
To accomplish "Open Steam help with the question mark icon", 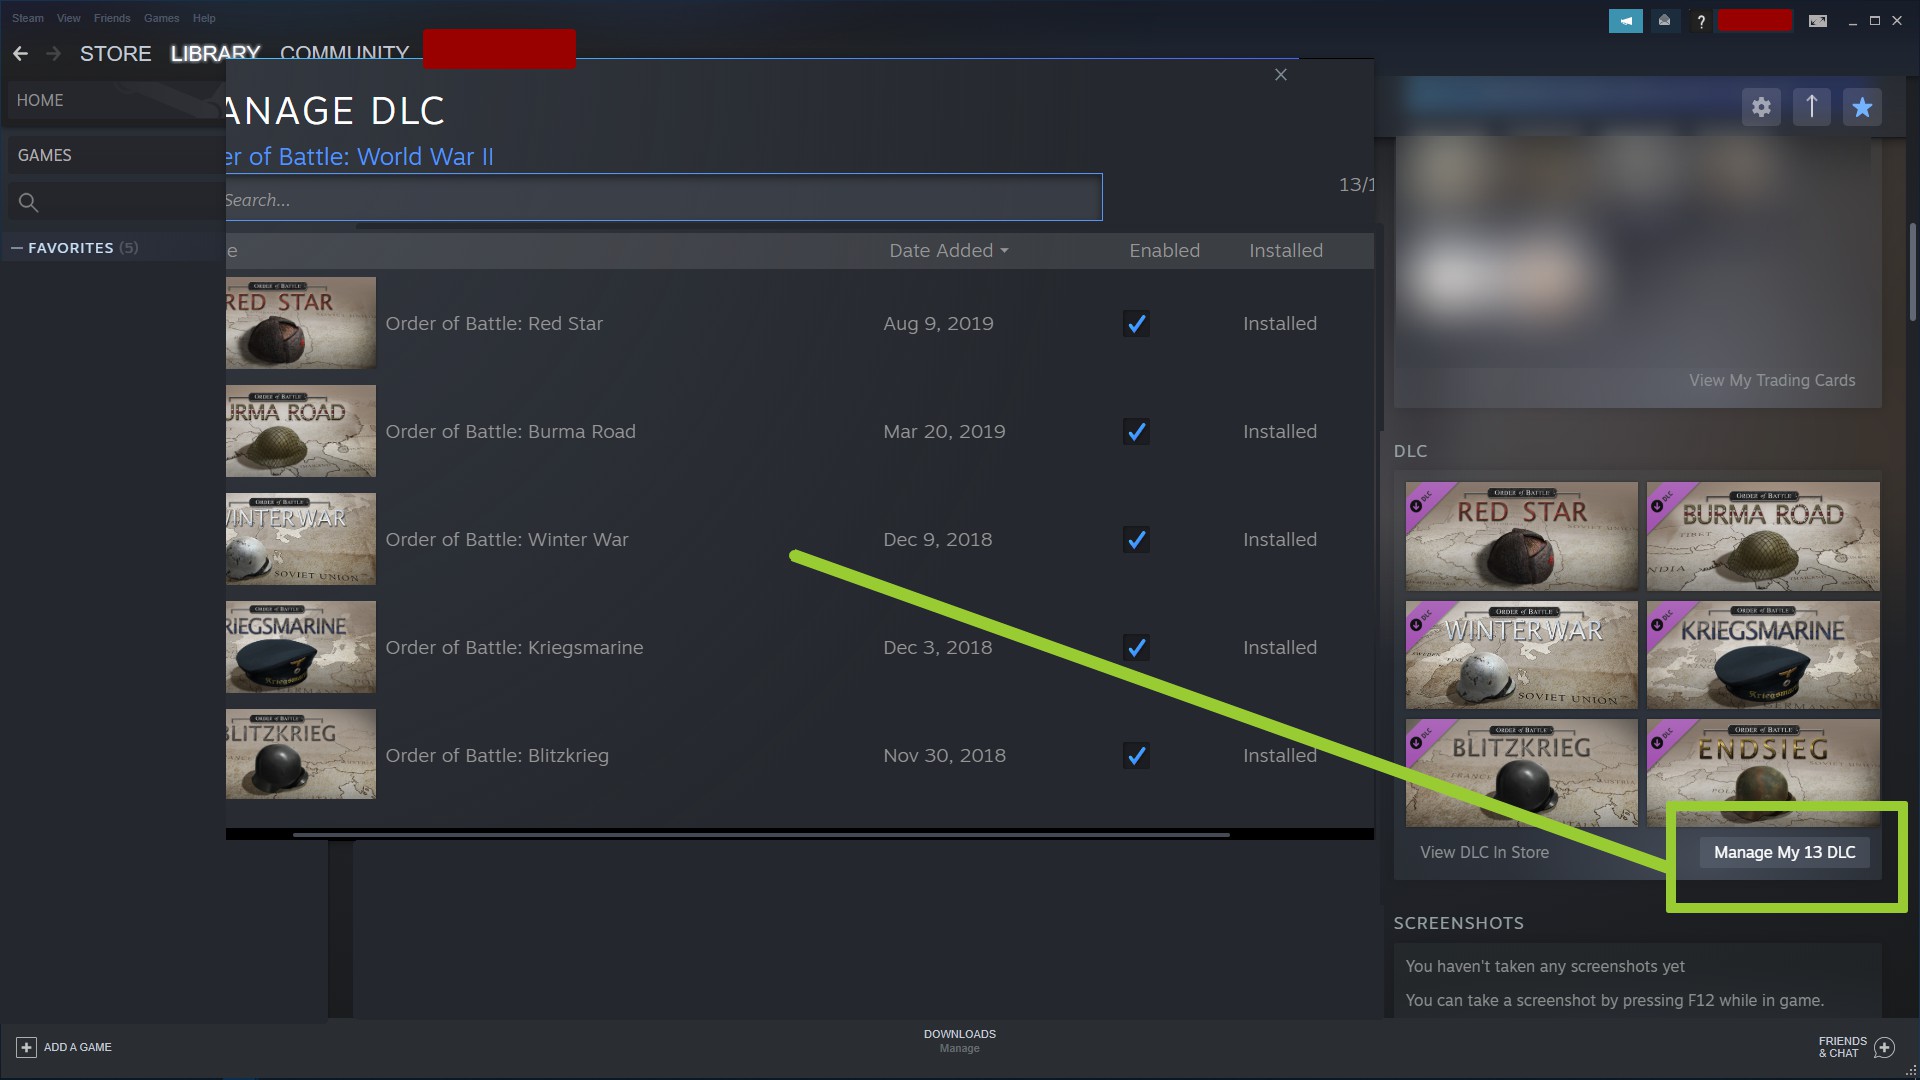I will tap(1700, 20).
